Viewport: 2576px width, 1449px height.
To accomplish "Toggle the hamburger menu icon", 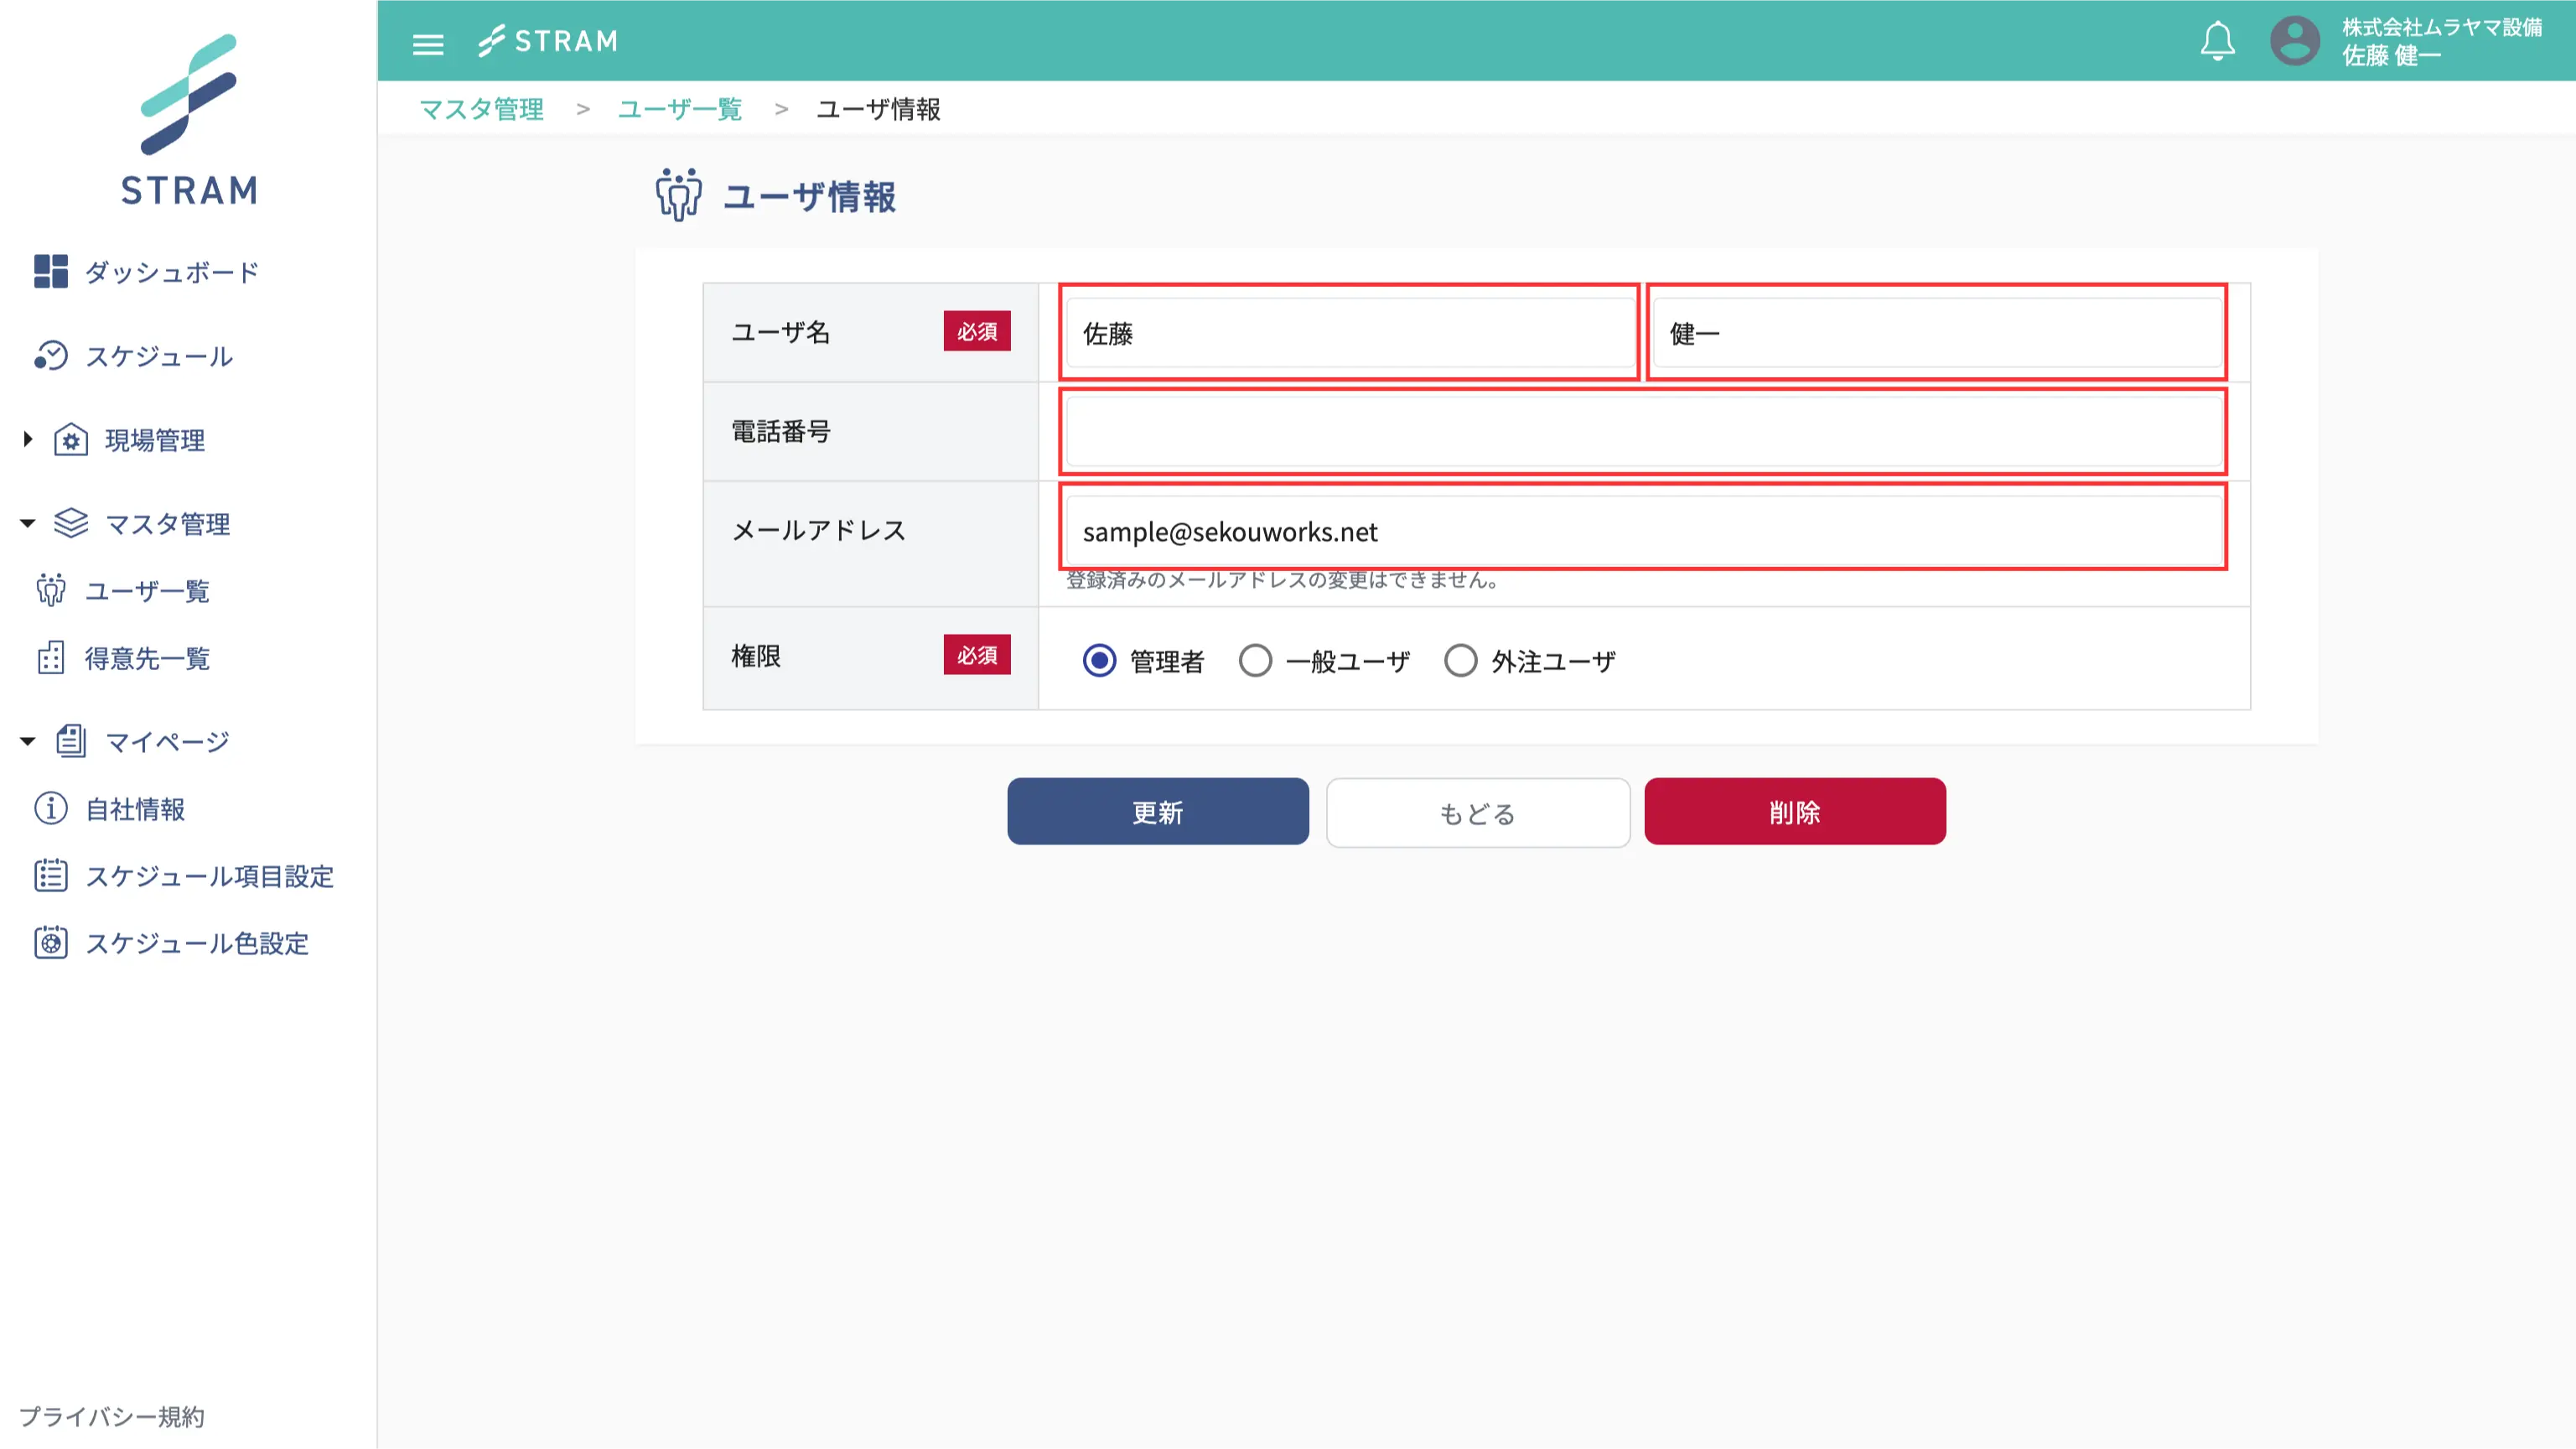I will coord(428,44).
